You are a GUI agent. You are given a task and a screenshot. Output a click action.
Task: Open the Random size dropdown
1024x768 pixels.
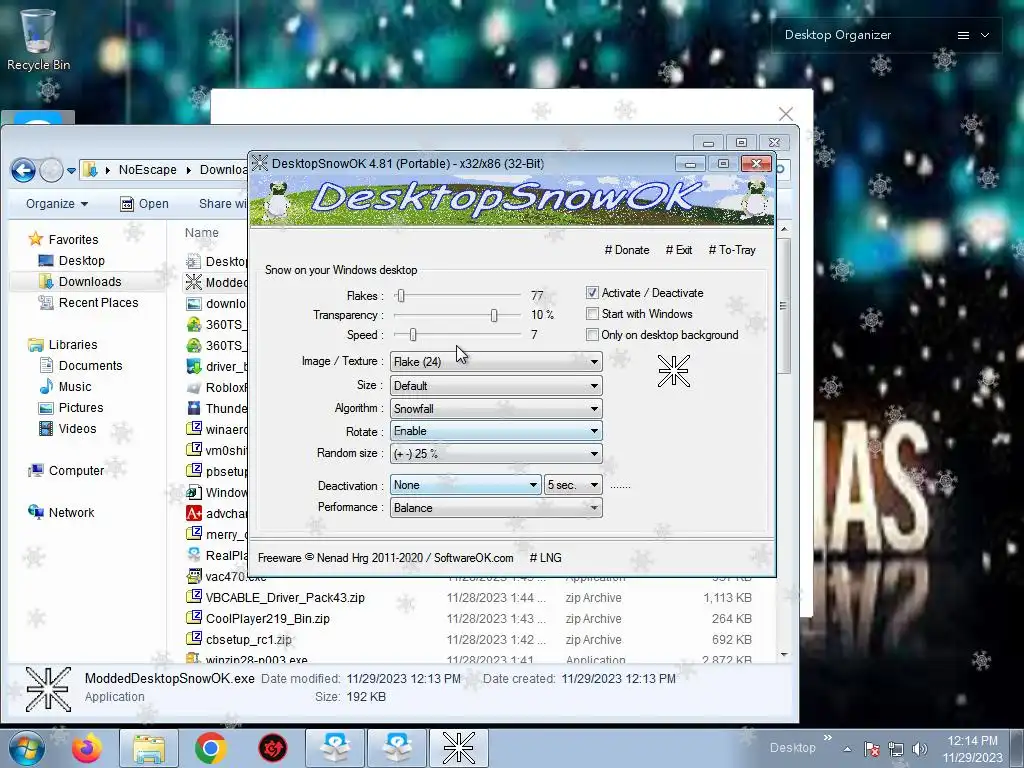496,453
